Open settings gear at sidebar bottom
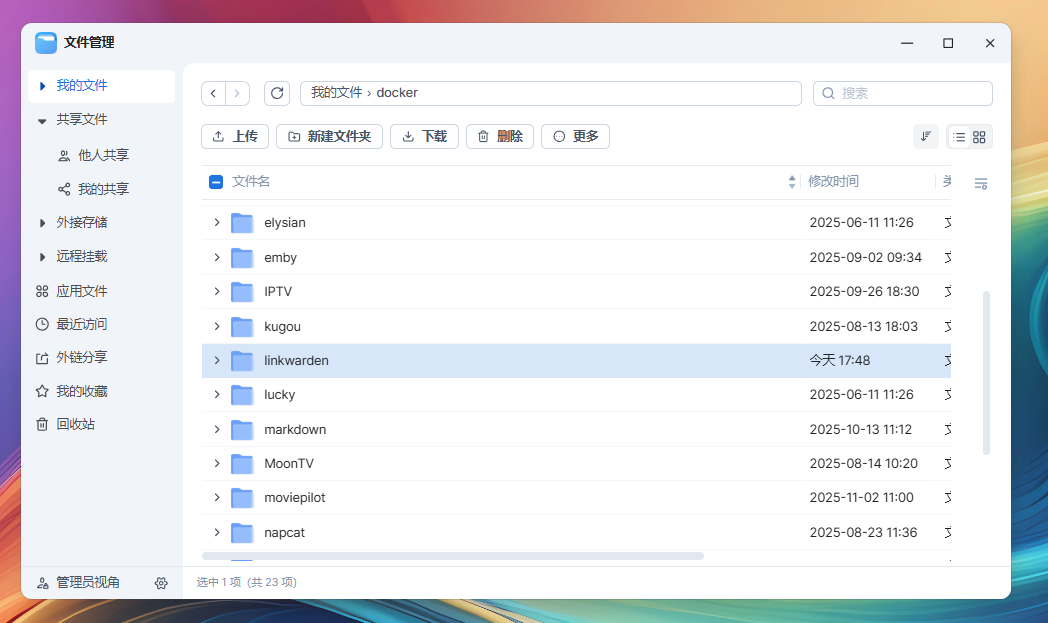The image size is (1048, 623). click(161, 583)
